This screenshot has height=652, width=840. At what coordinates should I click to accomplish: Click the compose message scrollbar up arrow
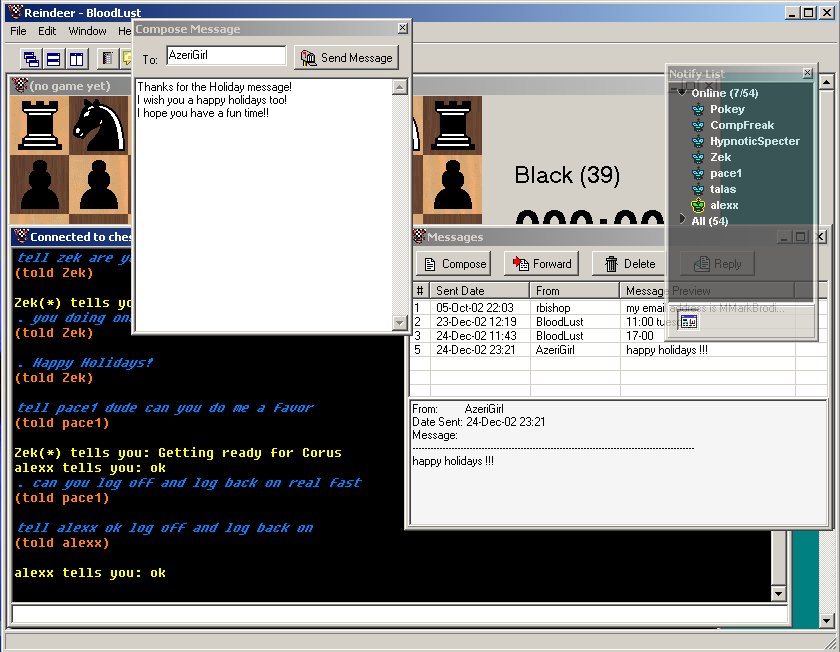click(400, 88)
